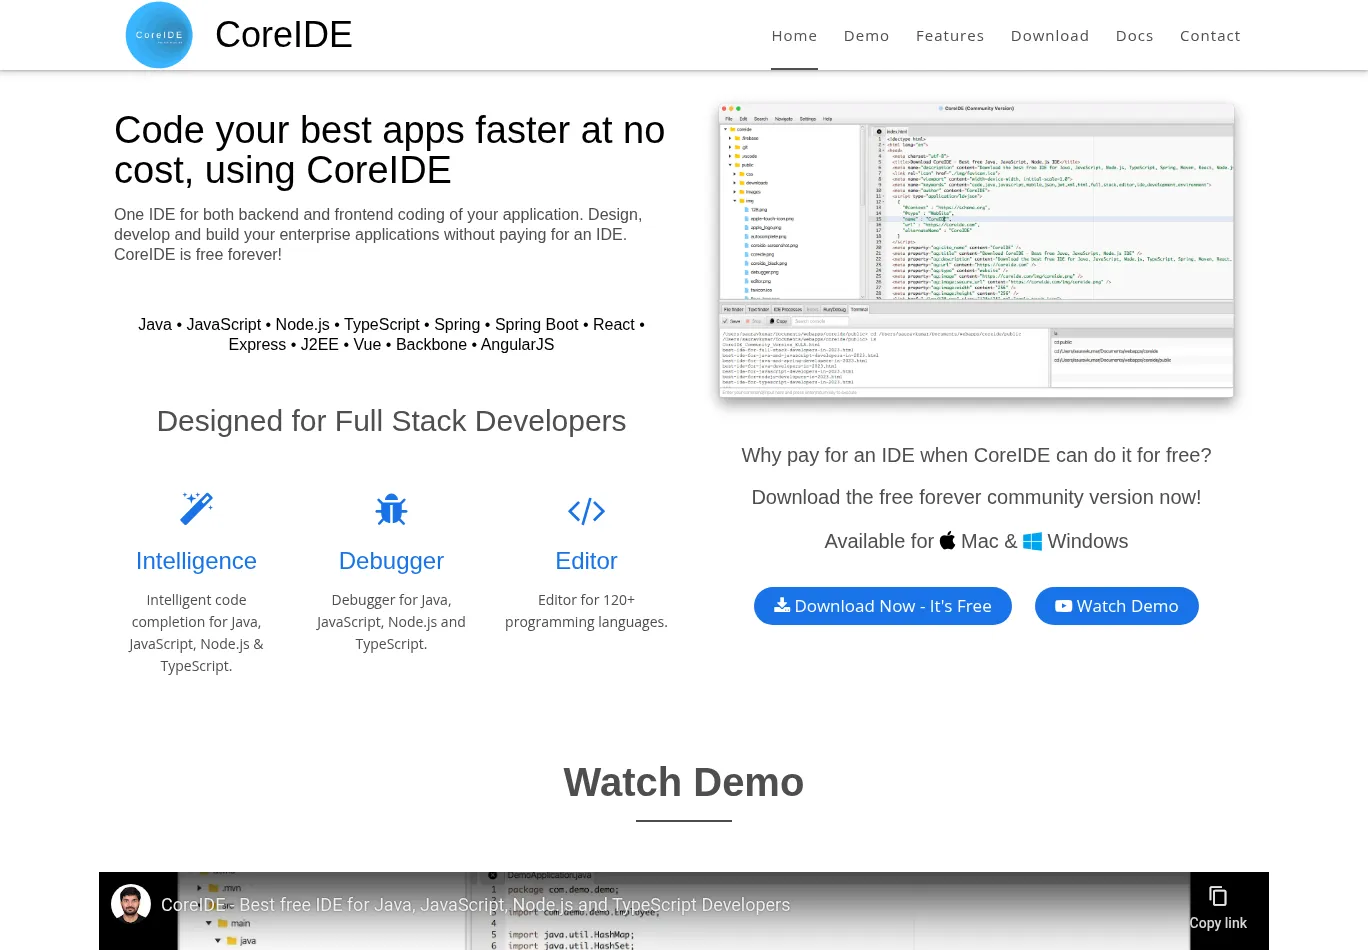Click the Editor code brackets icon

click(x=586, y=511)
